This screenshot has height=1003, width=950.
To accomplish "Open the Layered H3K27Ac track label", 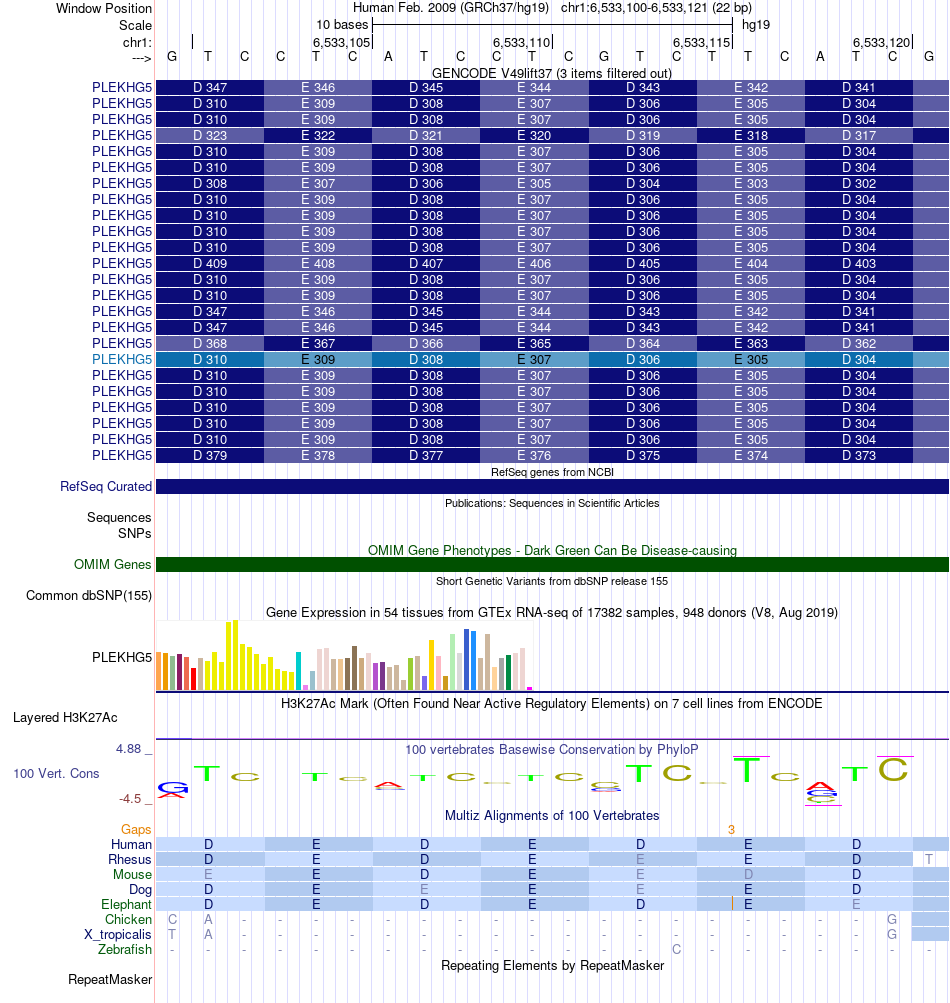I will click(65, 717).
